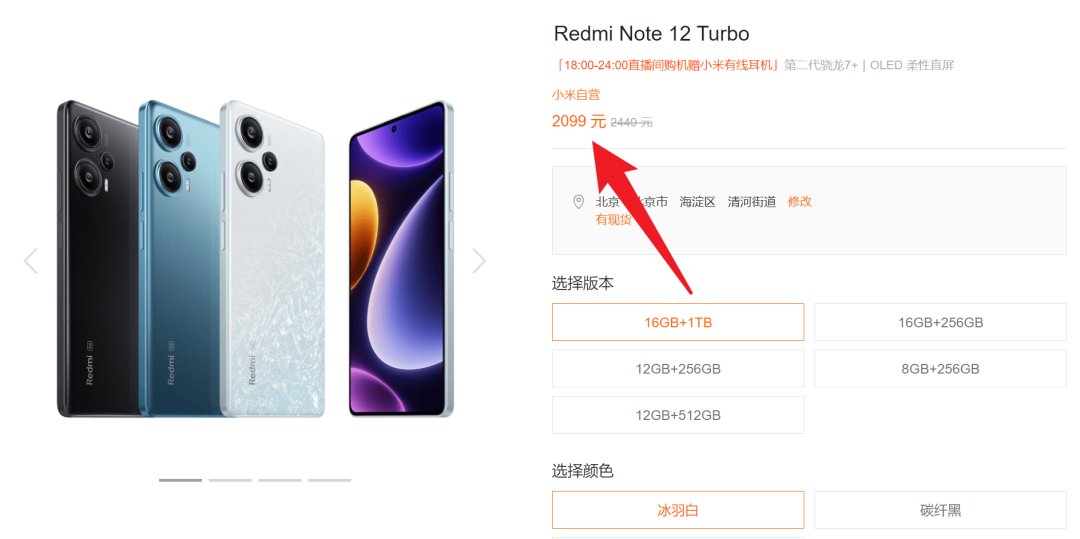
Task: Switch to the second gallery slide indicator
Action: tap(230, 480)
